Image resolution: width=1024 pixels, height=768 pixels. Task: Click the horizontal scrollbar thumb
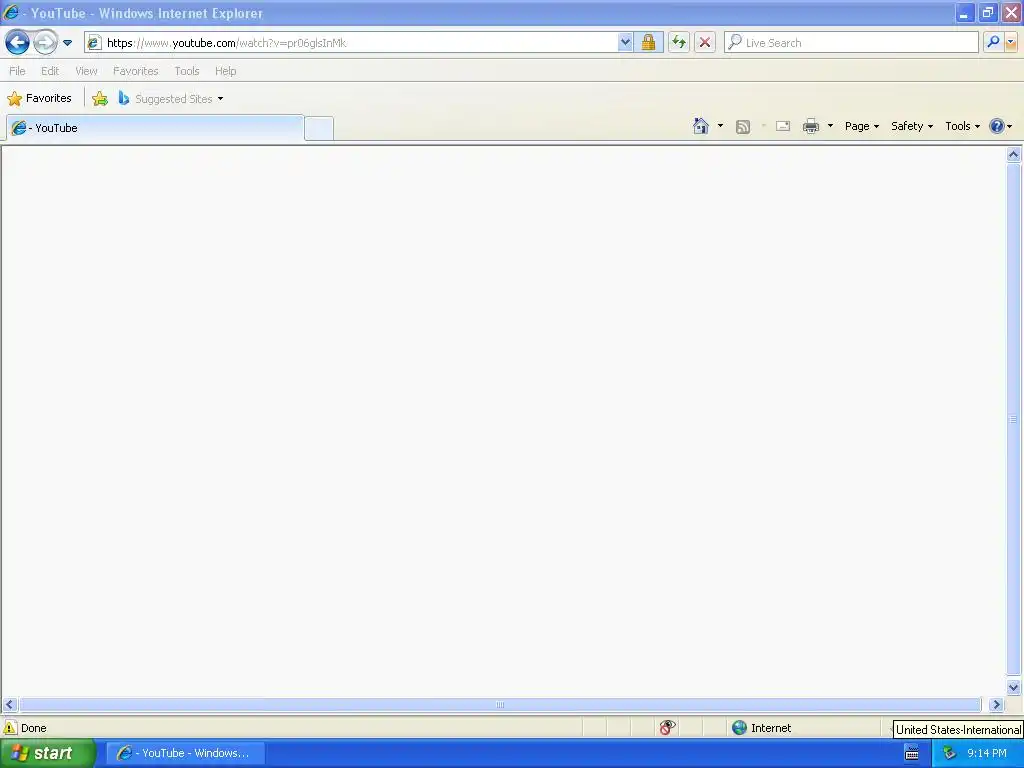point(500,705)
